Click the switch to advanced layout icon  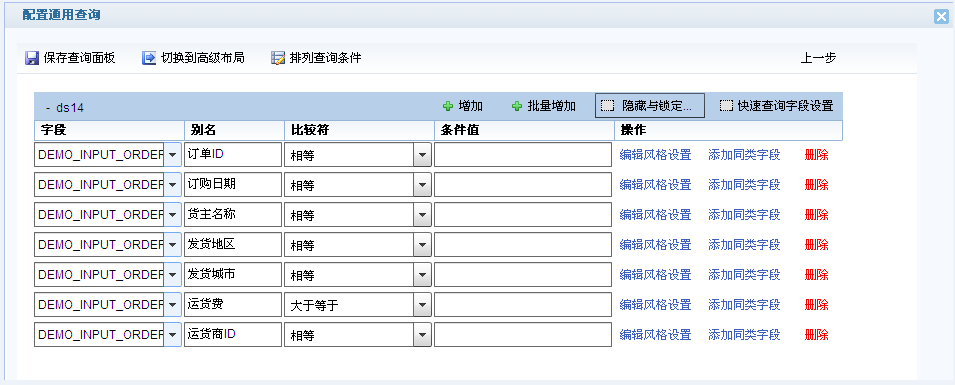[x=149, y=58]
